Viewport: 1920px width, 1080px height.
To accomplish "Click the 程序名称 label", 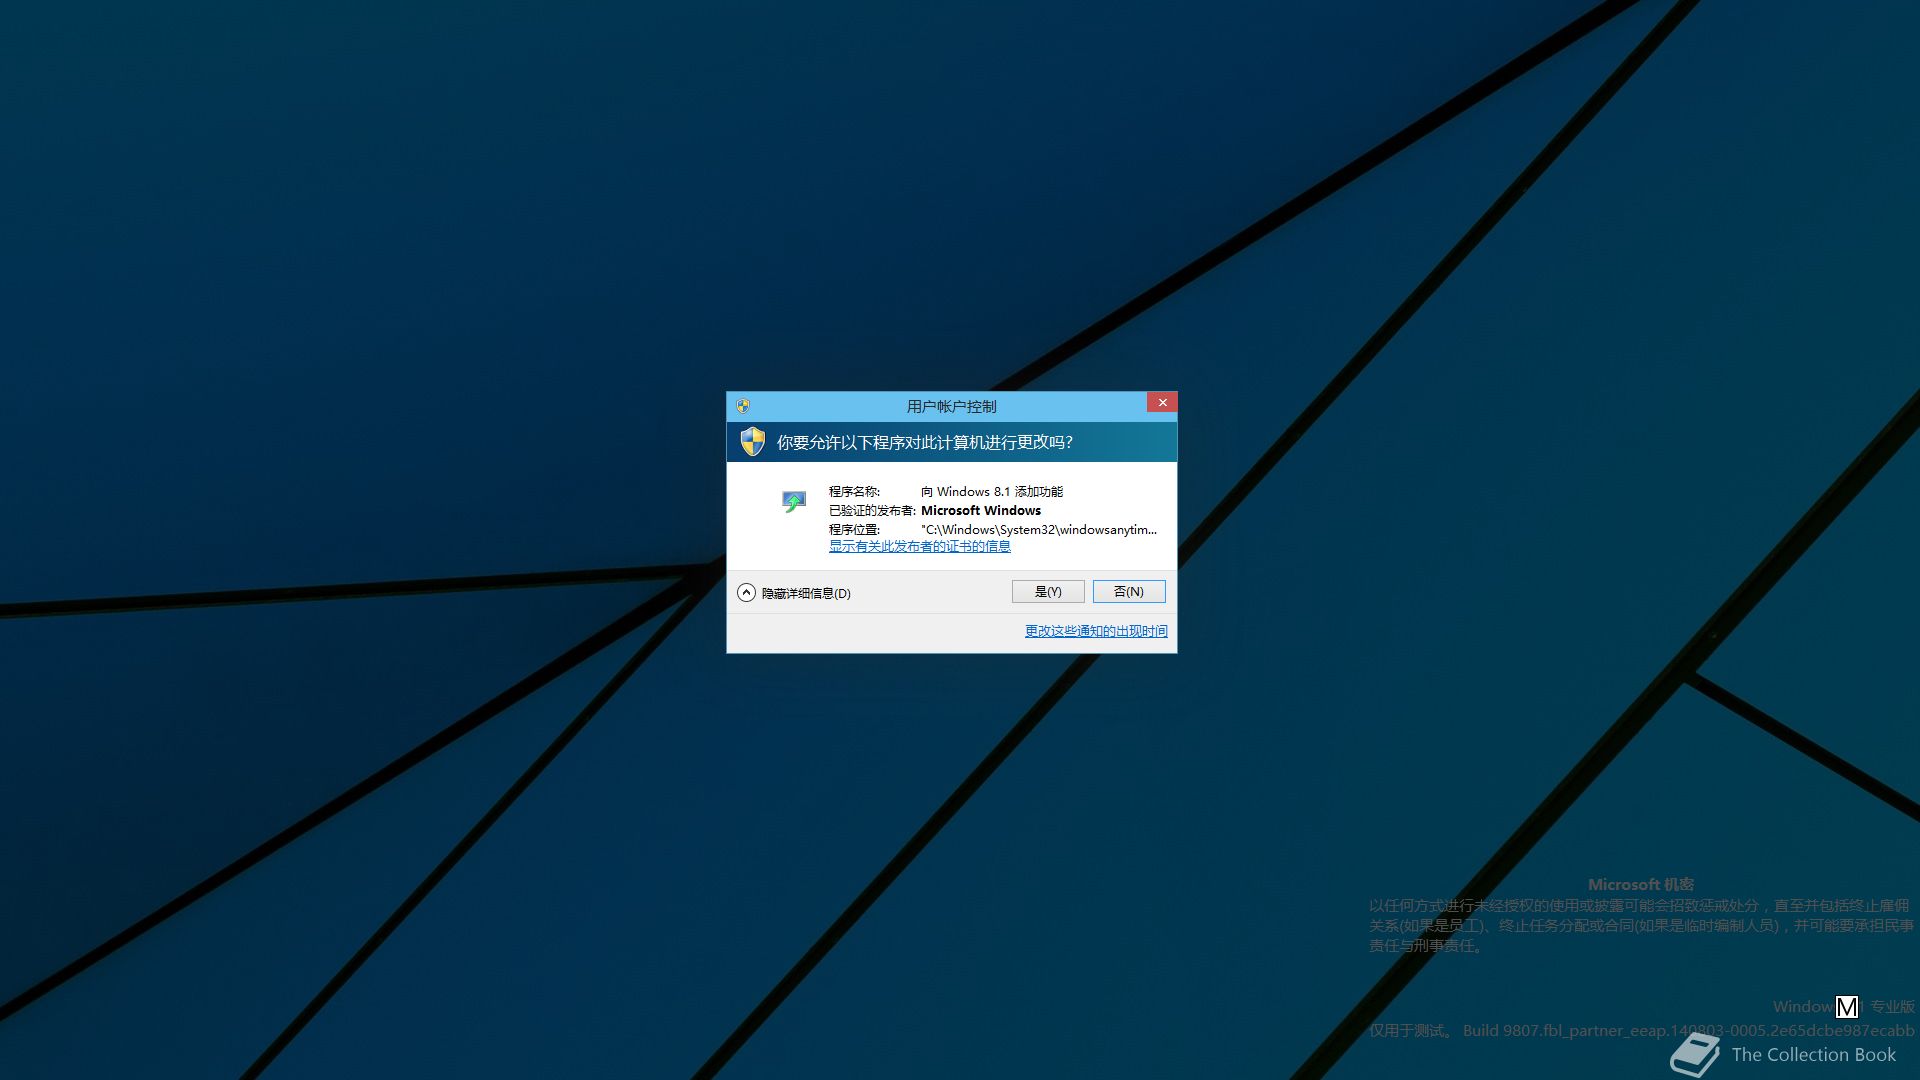I will [x=854, y=491].
